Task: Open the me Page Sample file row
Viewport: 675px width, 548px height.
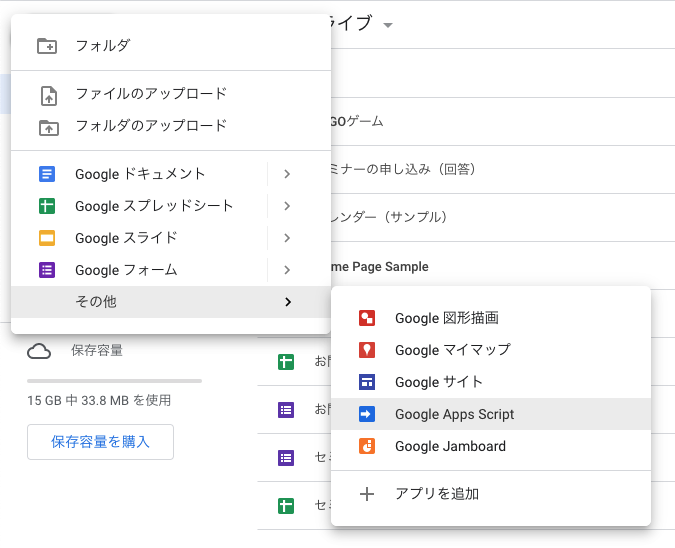Action: tap(503, 266)
